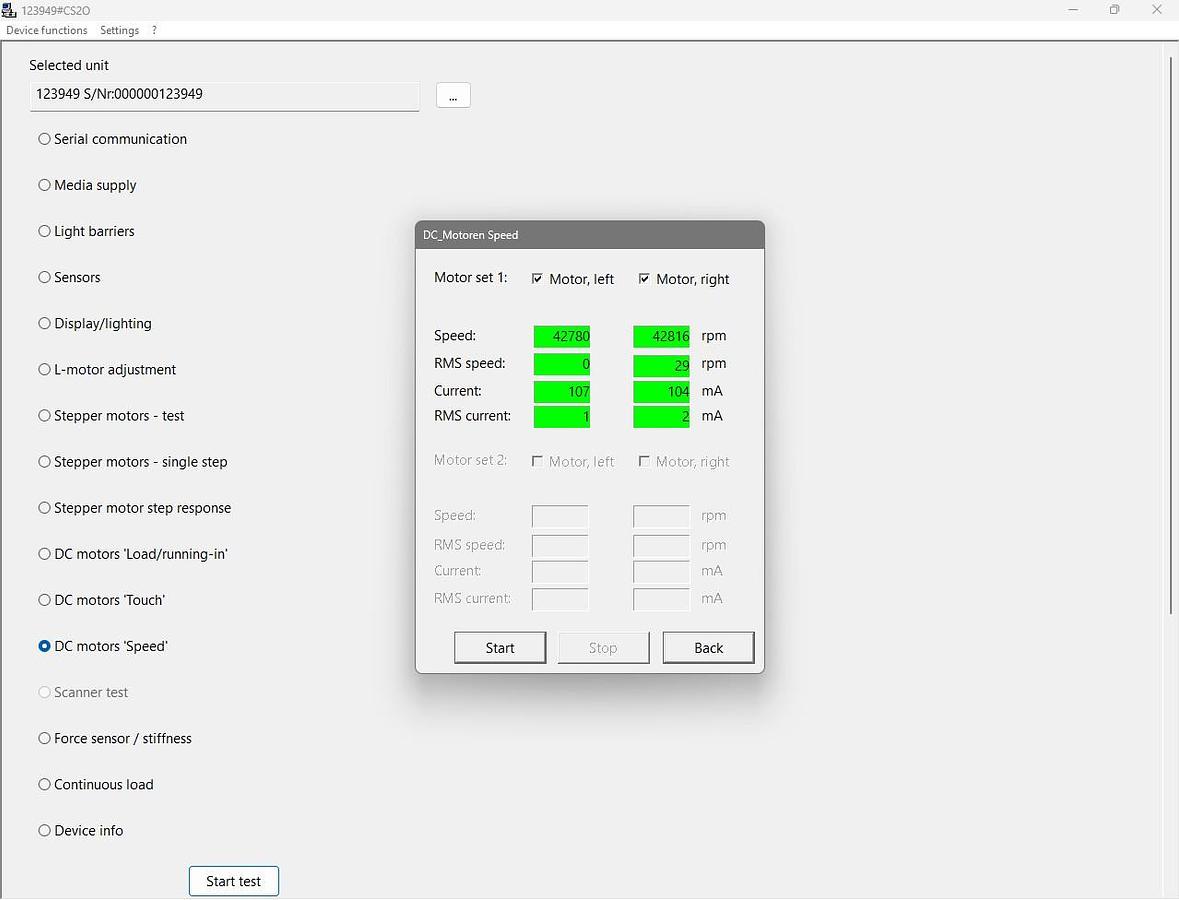
Task: Click the ellipsis unit browse button
Action: point(453,96)
